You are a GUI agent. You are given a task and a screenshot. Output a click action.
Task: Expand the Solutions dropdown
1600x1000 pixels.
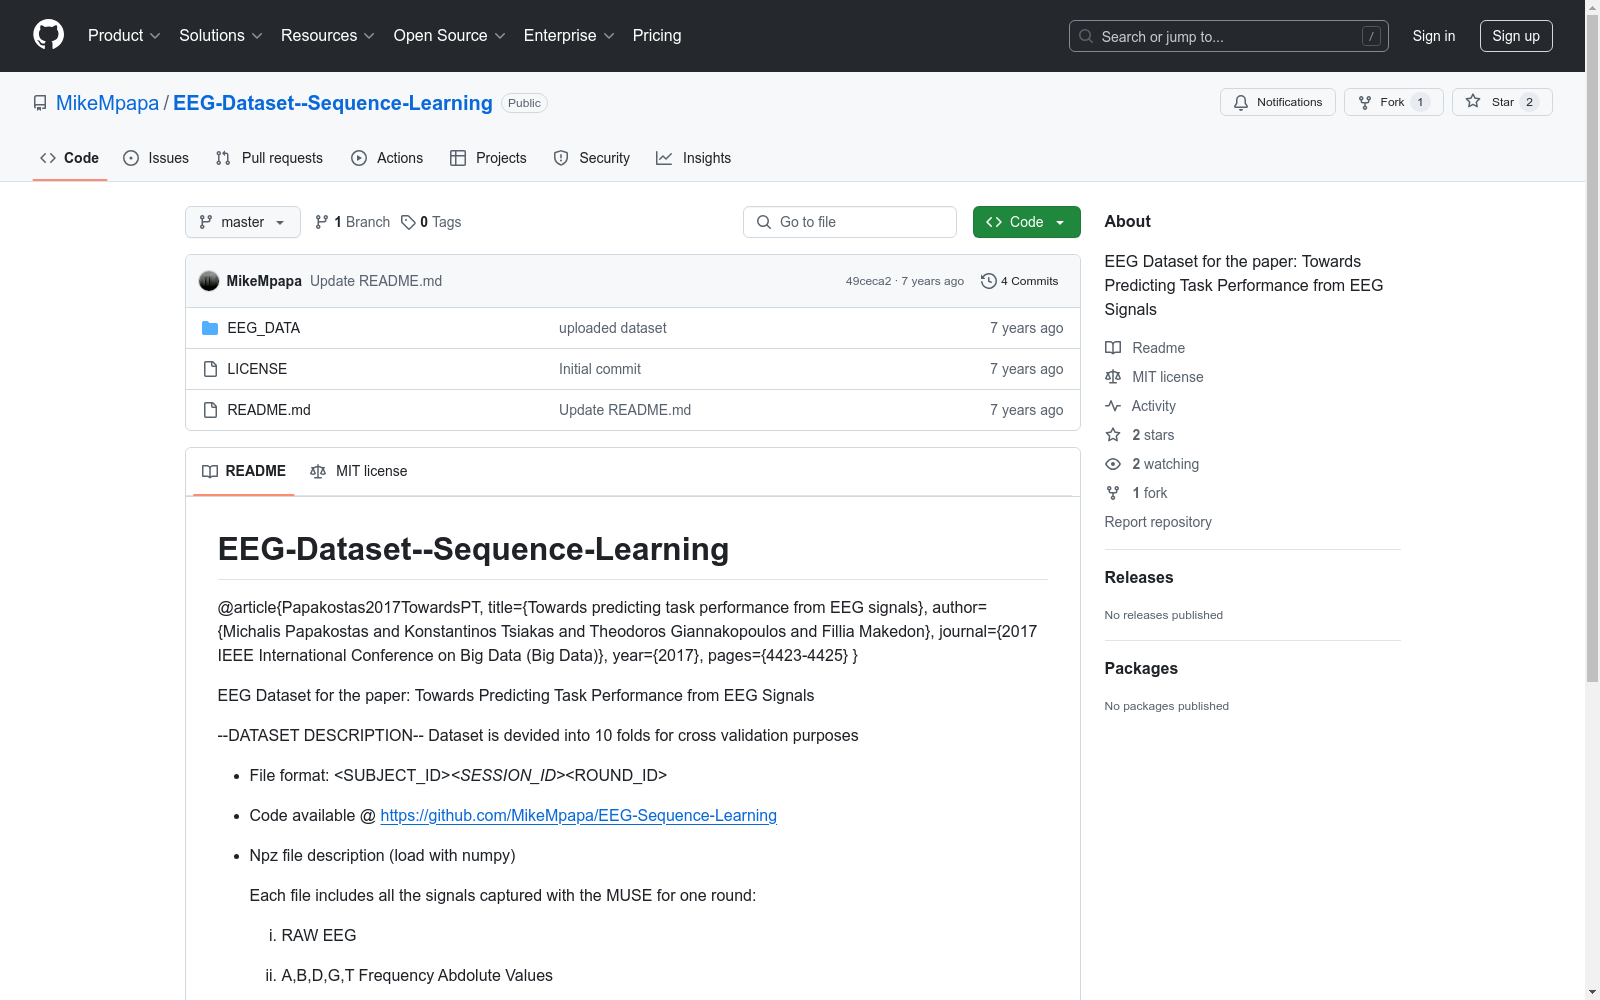point(221,36)
